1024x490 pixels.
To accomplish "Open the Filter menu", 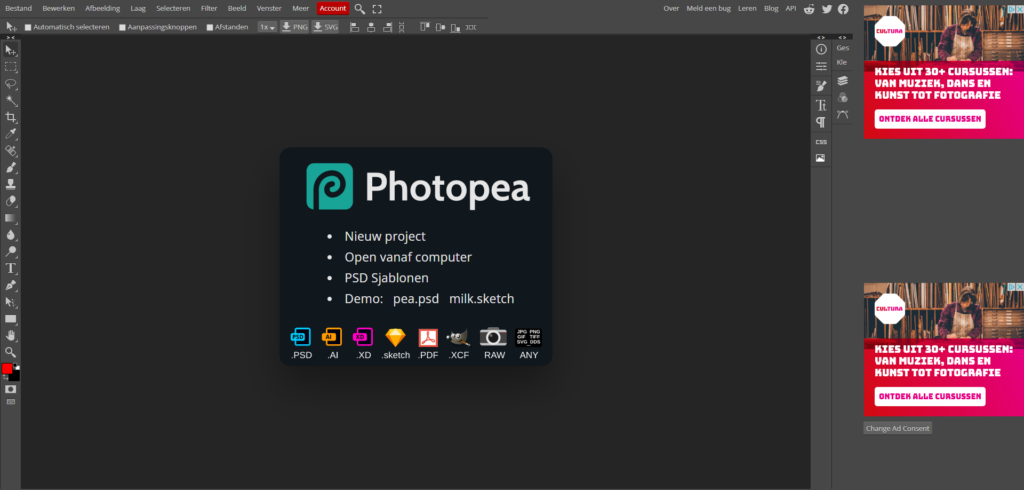I will click(209, 8).
